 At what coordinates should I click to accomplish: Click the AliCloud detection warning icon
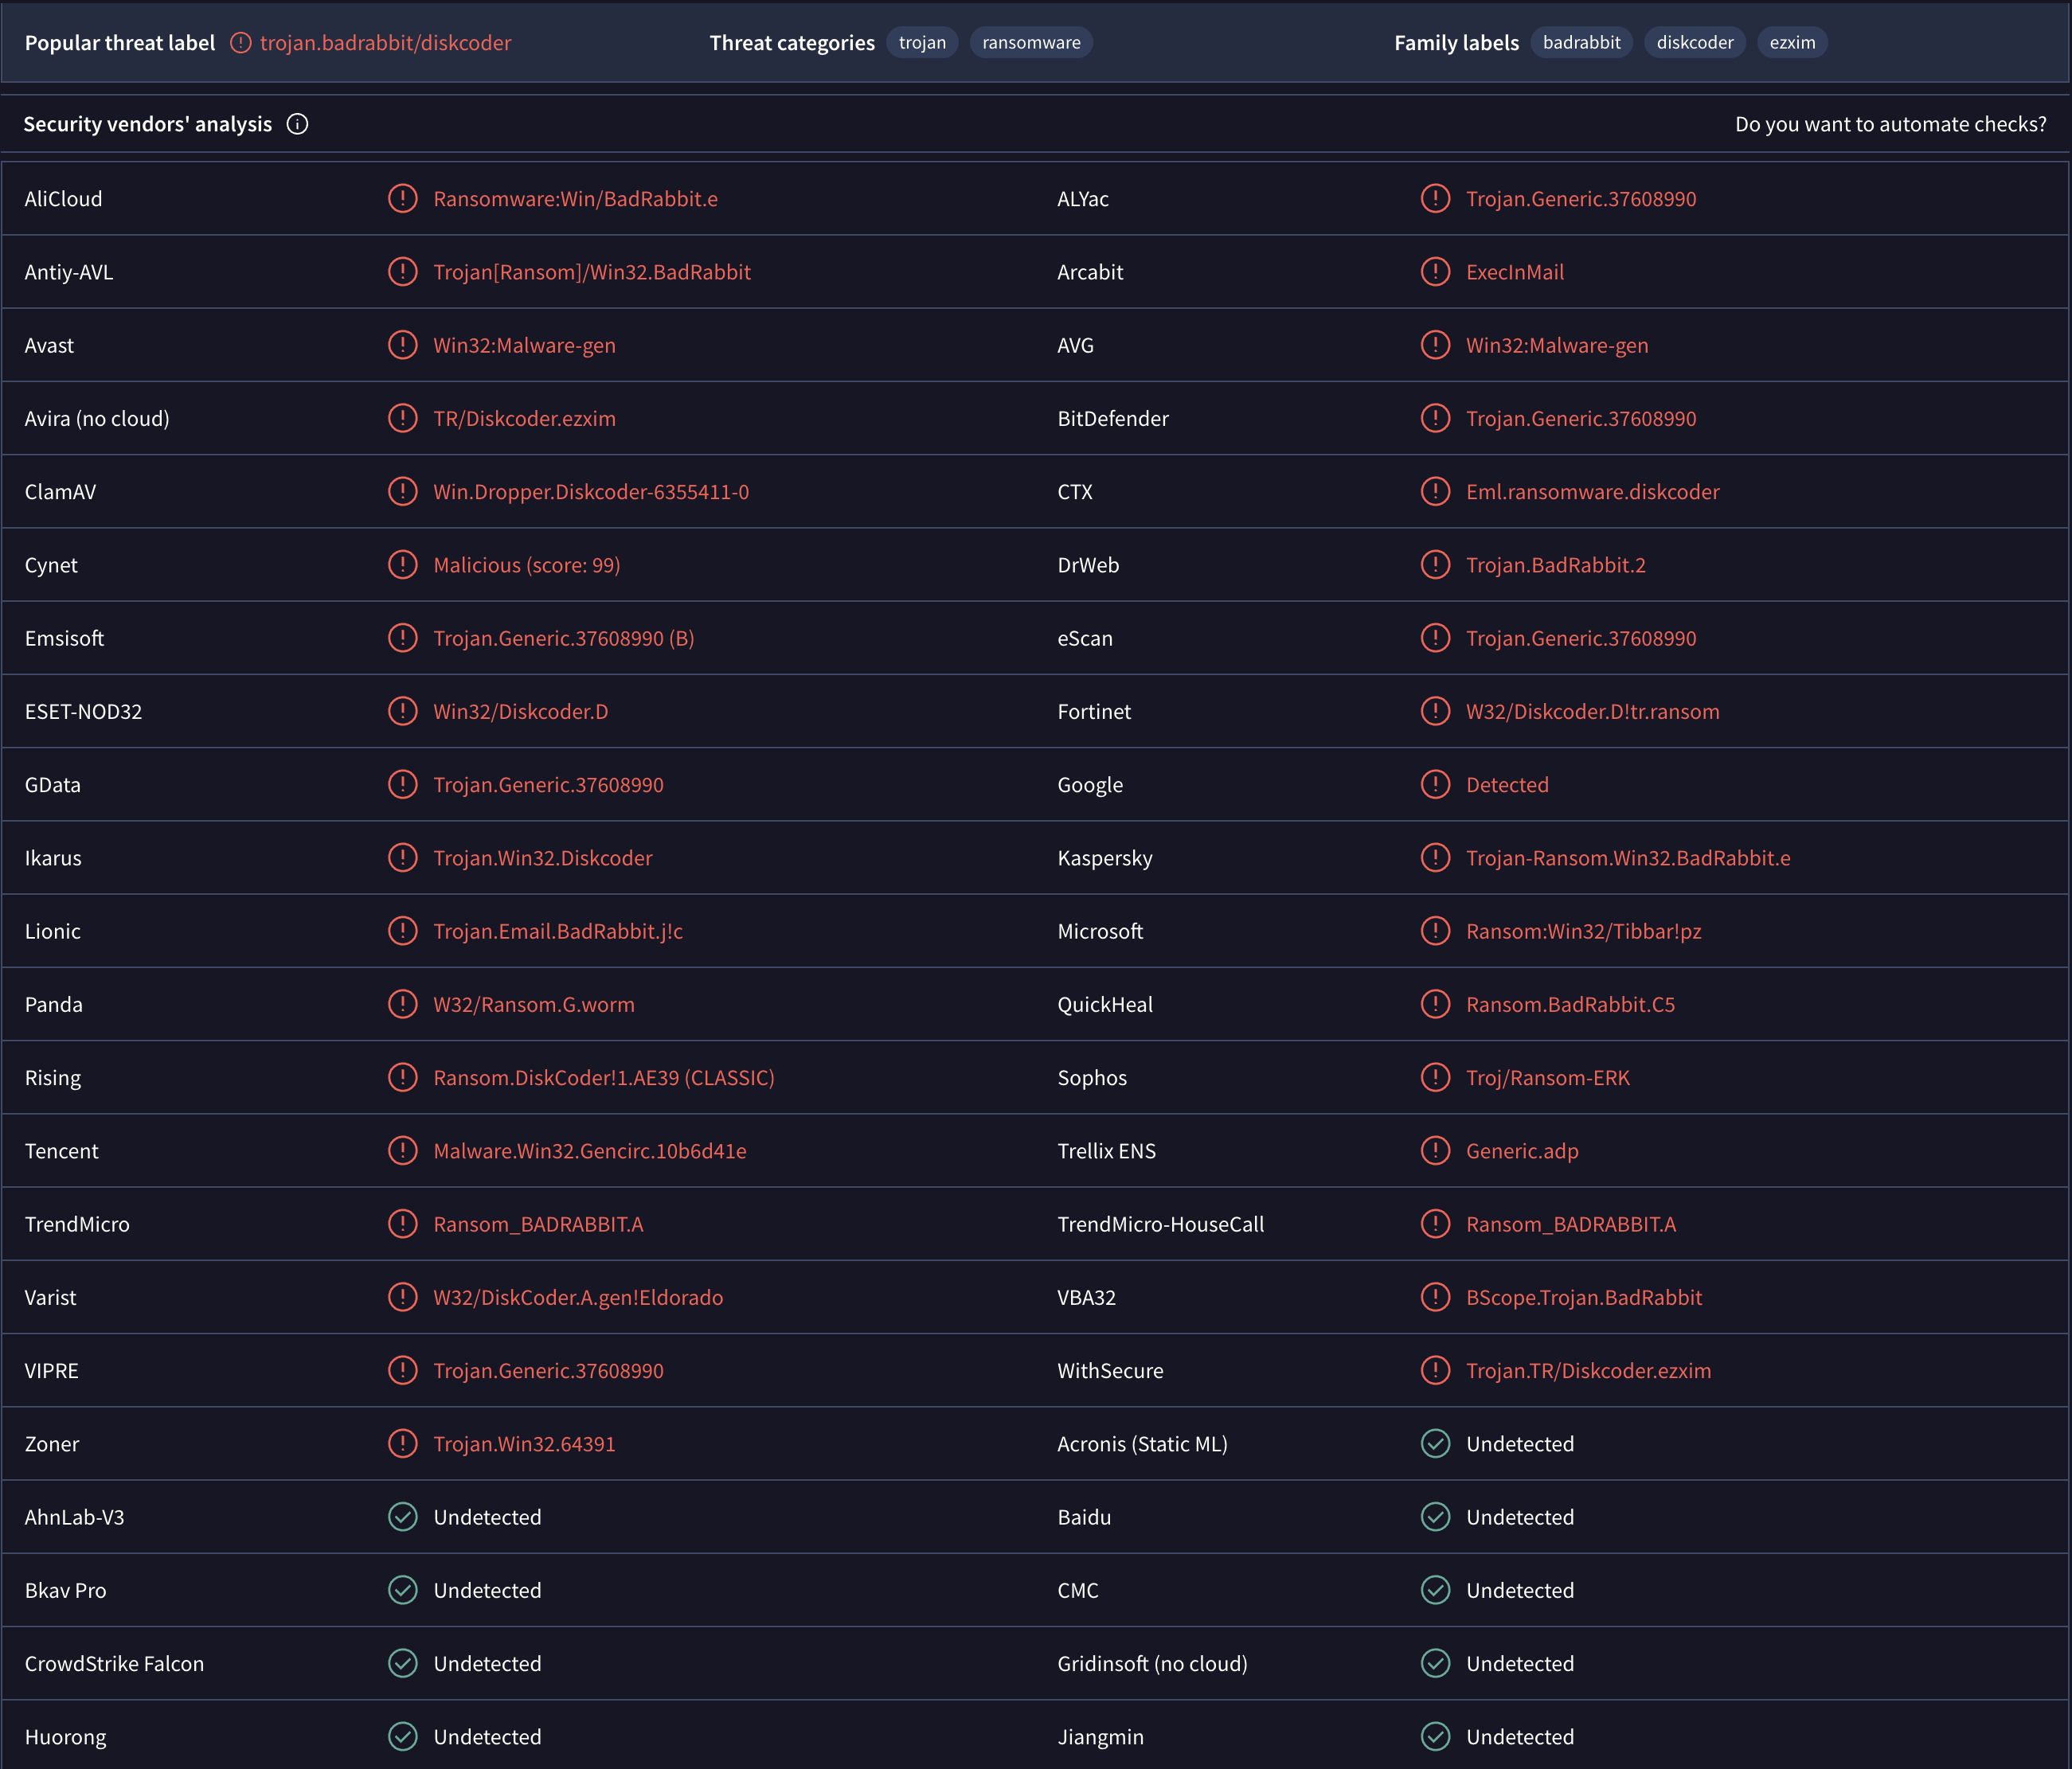point(402,198)
